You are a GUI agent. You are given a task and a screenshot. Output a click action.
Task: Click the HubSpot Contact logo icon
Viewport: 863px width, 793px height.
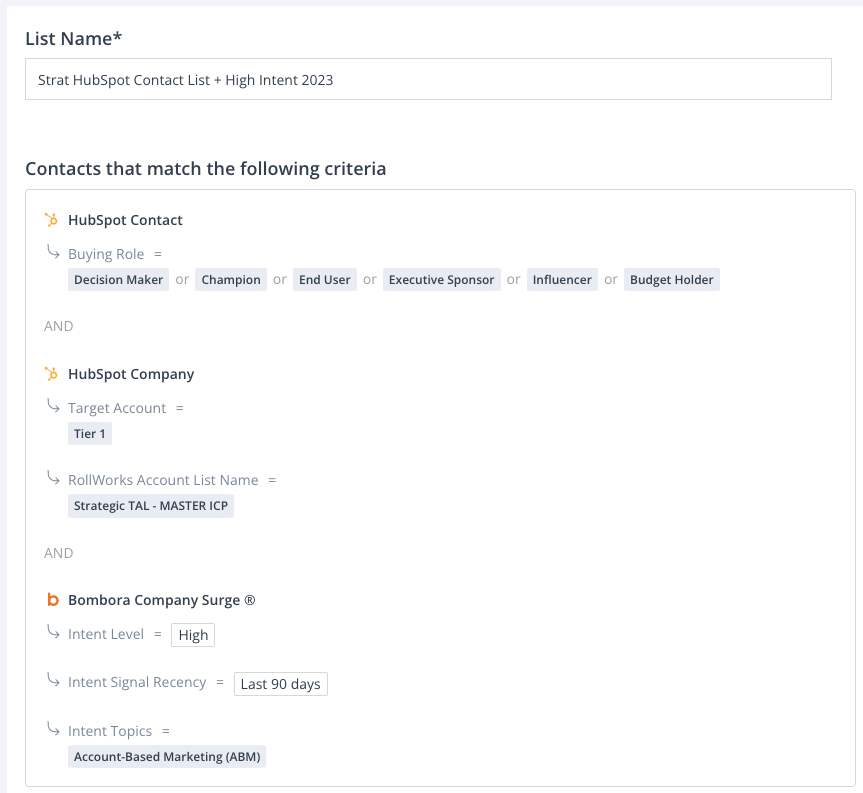point(52,220)
